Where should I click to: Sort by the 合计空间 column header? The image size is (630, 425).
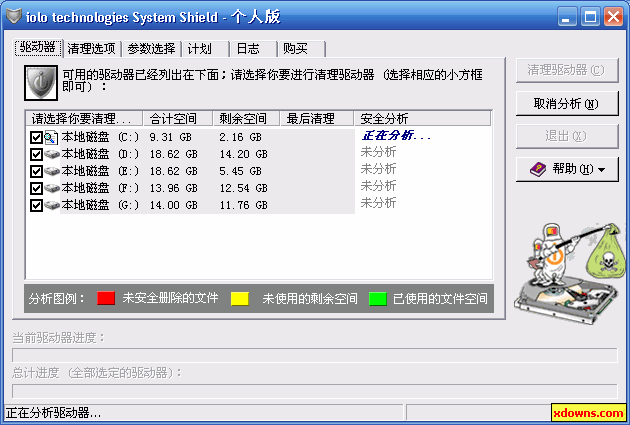[x=178, y=119]
